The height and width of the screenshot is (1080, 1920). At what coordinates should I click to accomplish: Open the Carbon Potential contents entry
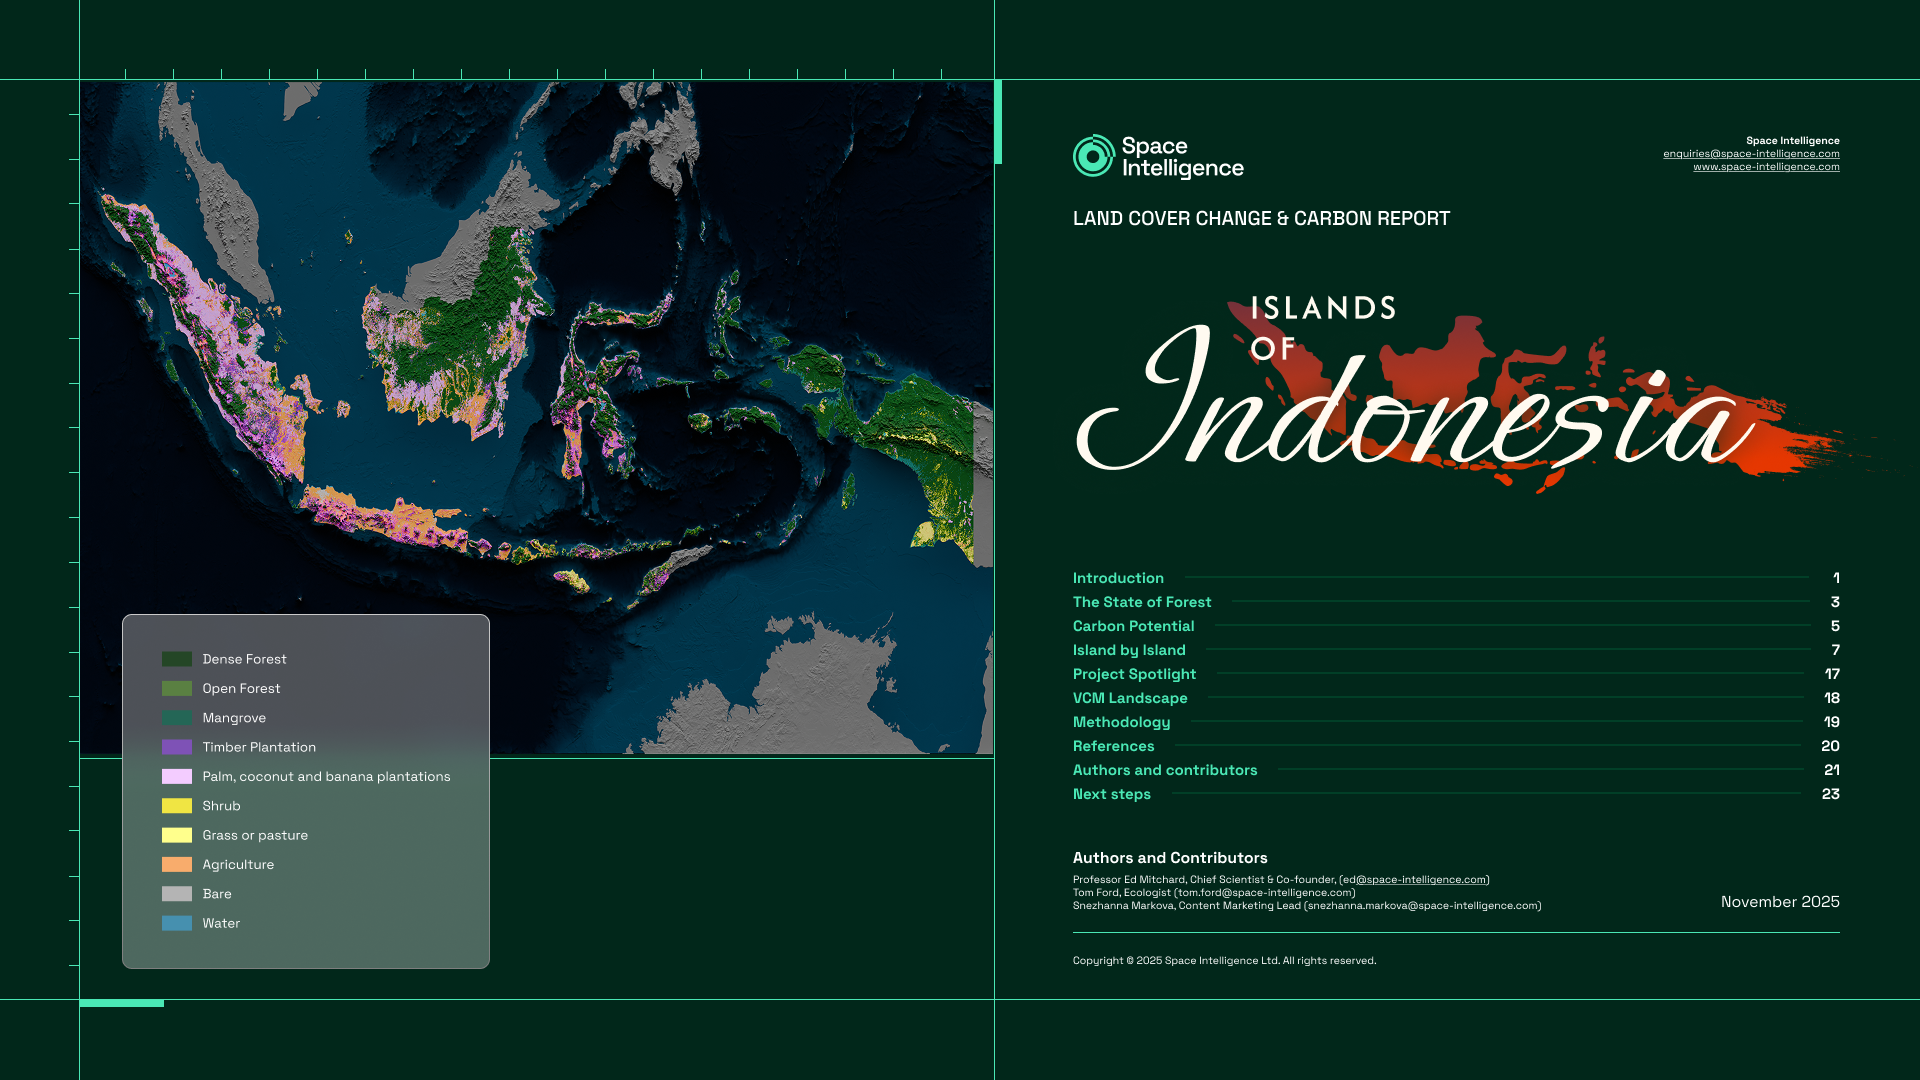(x=1133, y=626)
